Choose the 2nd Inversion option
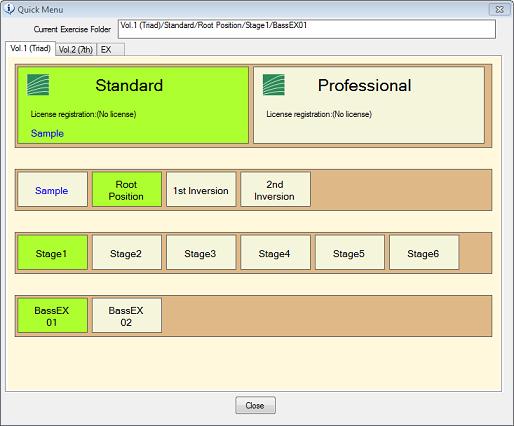Screen dimensions: 514x426 pyautogui.click(x=275, y=189)
